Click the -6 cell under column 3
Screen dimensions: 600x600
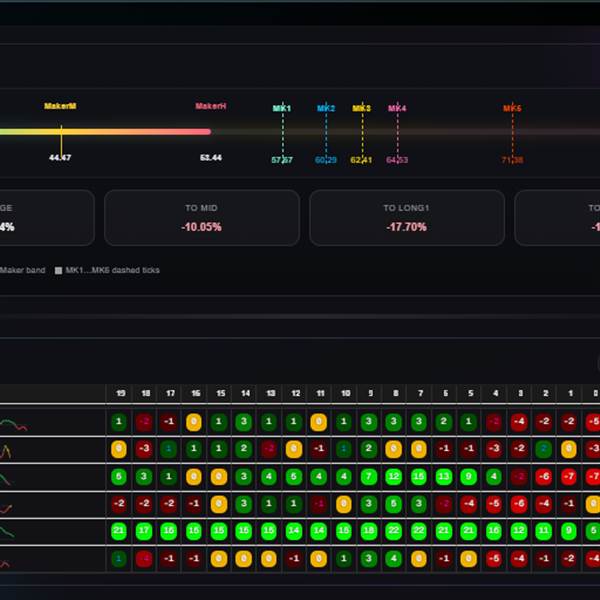(519, 504)
